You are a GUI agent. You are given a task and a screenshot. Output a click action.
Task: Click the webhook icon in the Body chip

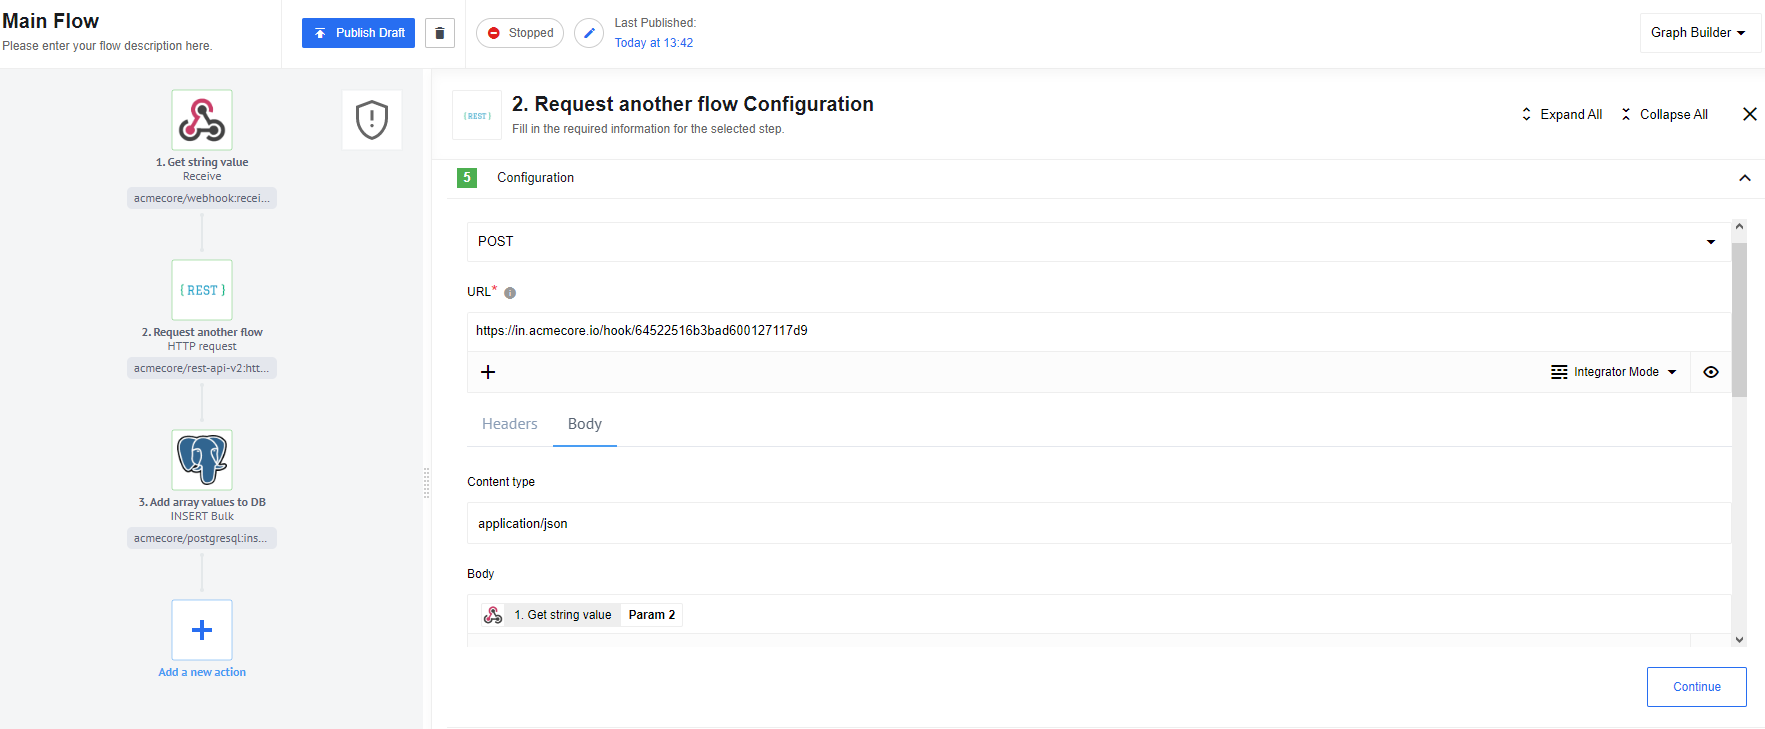pyautogui.click(x=493, y=615)
